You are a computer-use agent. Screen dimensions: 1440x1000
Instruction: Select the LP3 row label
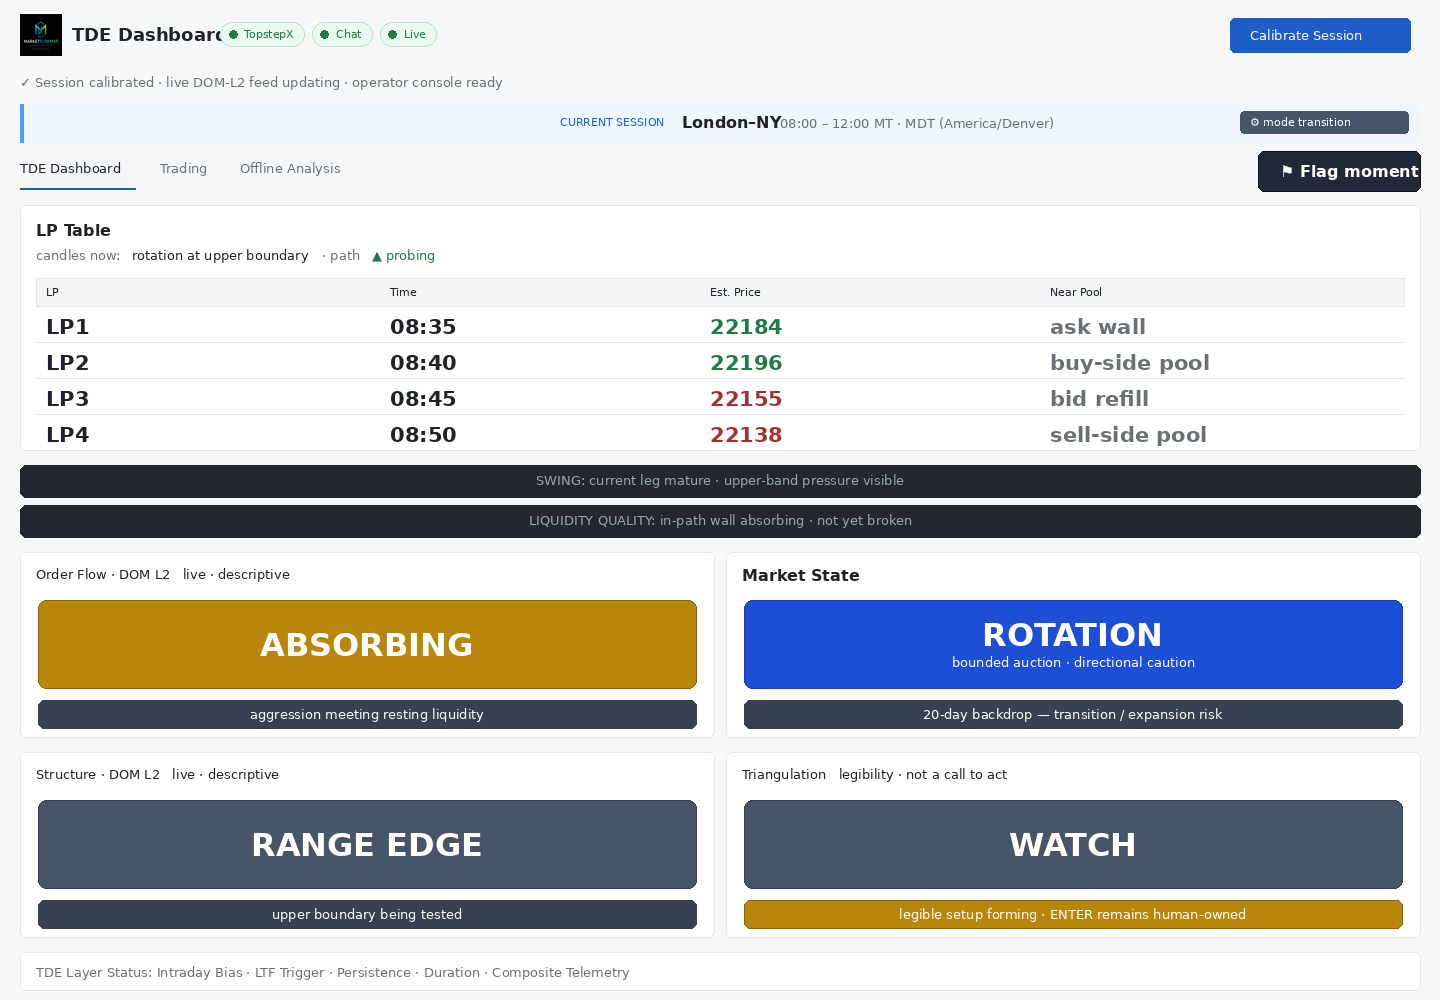68,398
